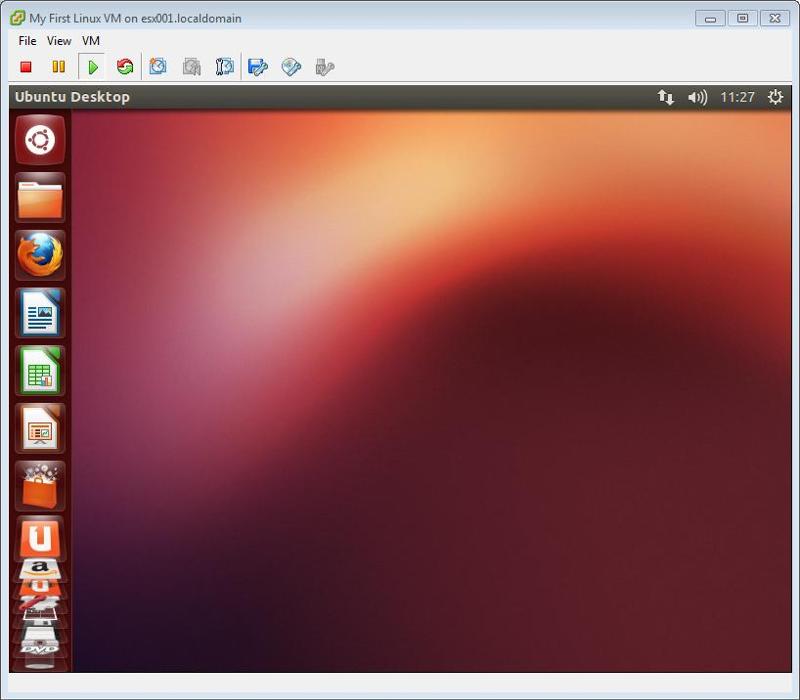Launch LibreOffice Writer
The width and height of the screenshot is (800, 700).
point(40,311)
